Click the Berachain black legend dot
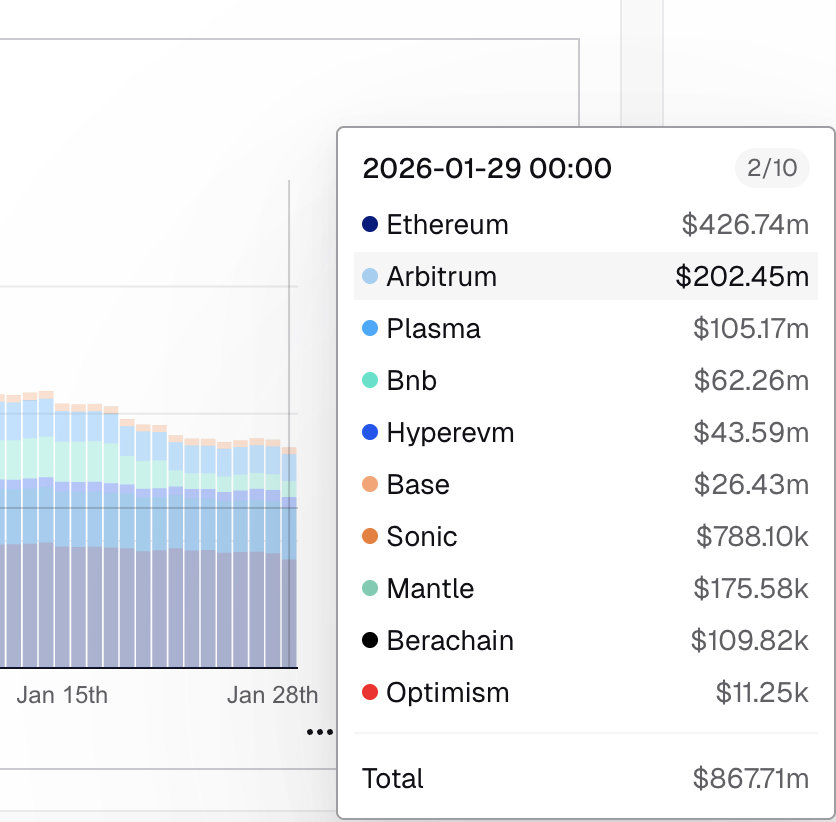This screenshot has width=836, height=822. 370,640
